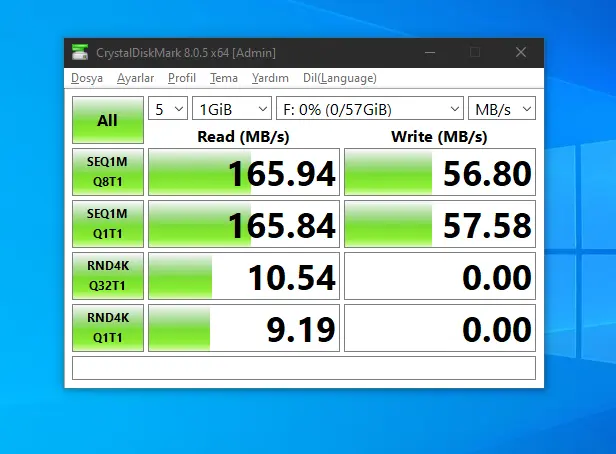
Task: Expand the MB/s unit dropdown
Action: [x=502, y=108]
